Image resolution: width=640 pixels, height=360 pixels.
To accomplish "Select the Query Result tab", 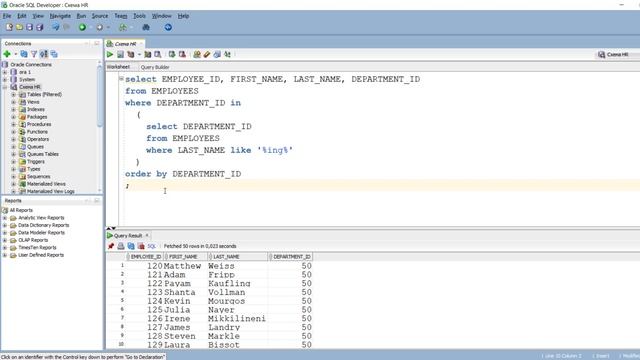I will pyautogui.click(x=128, y=236).
